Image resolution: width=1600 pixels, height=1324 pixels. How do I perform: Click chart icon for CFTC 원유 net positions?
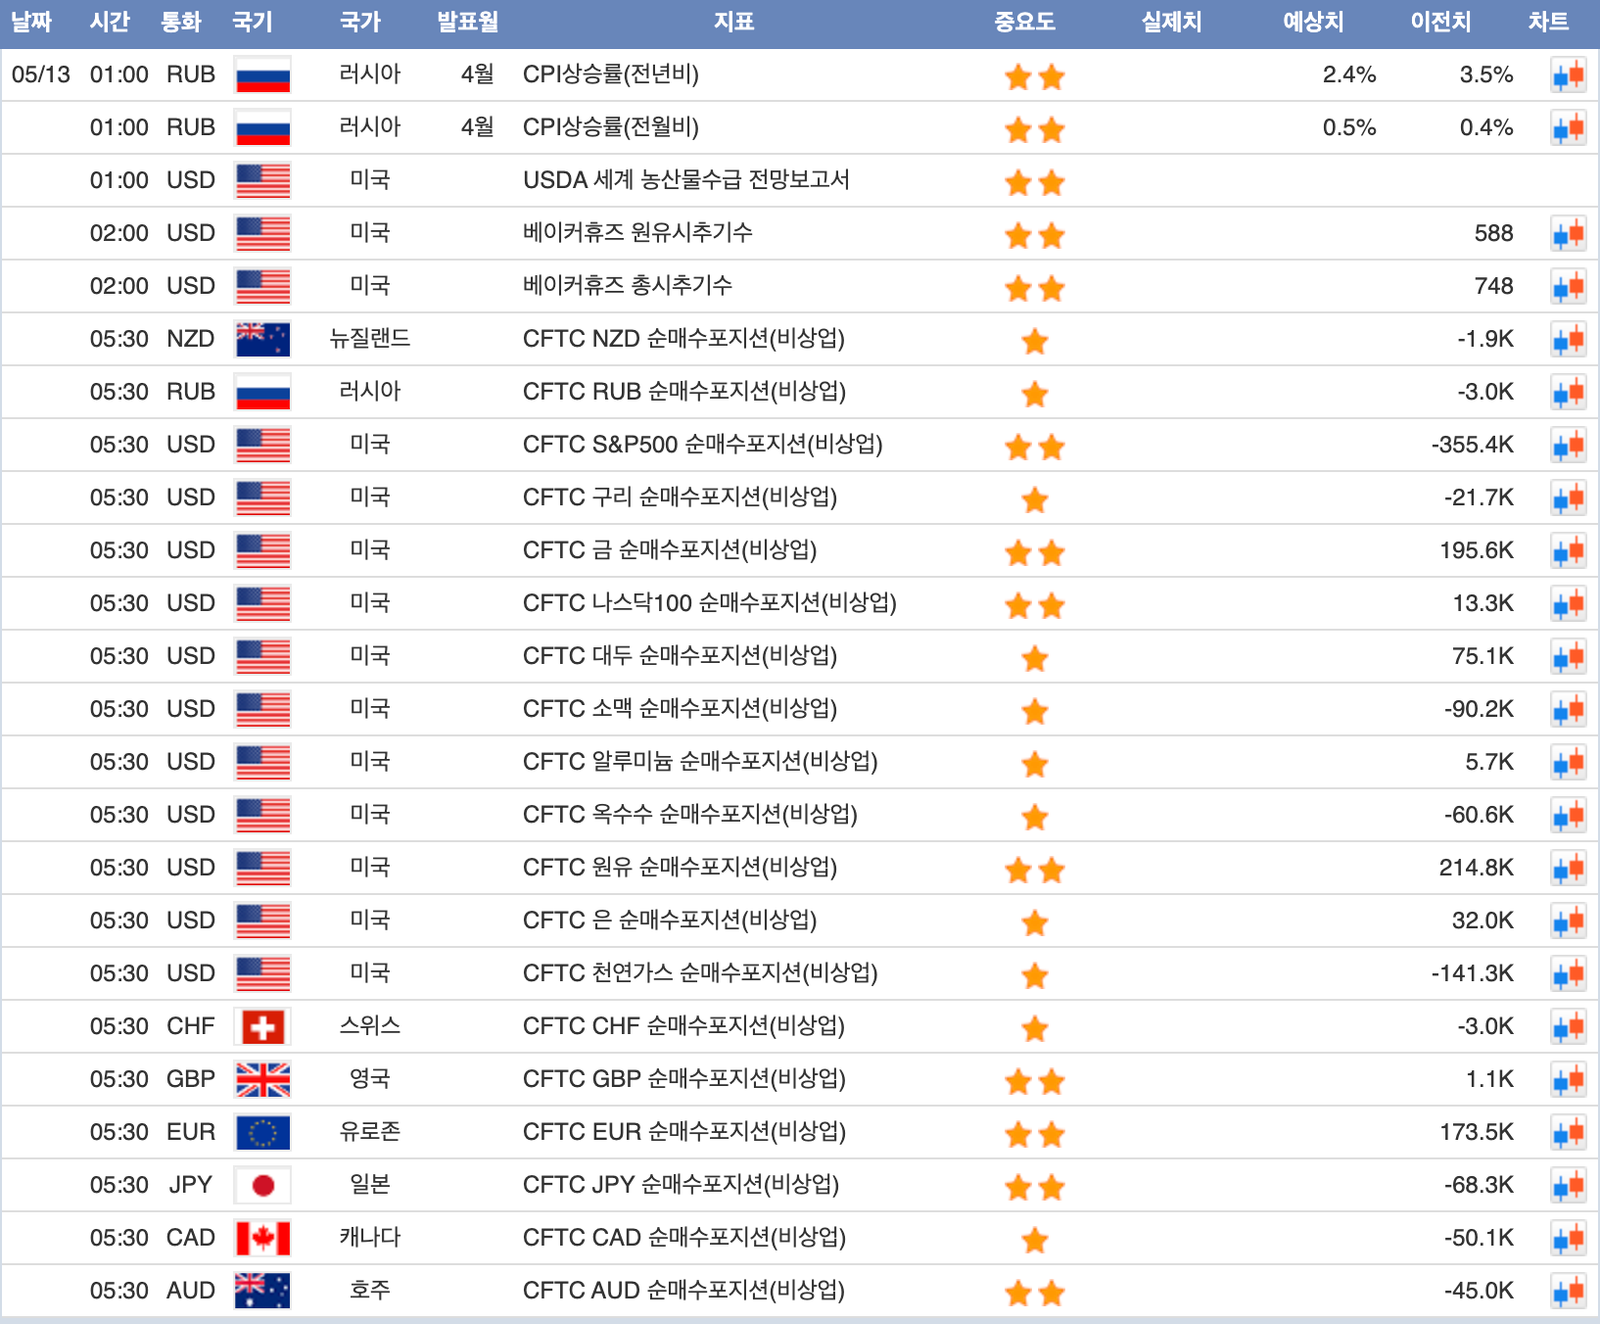tap(1568, 868)
